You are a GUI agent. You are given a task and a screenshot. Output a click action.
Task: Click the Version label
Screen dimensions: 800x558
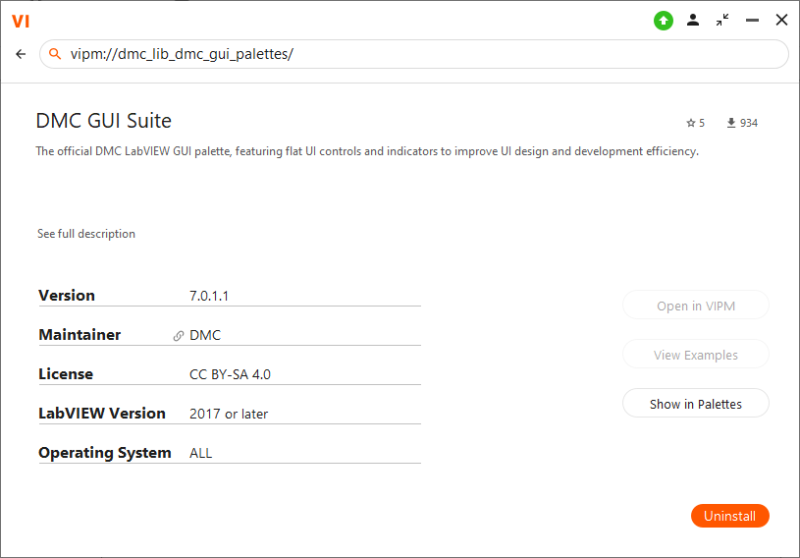67,295
